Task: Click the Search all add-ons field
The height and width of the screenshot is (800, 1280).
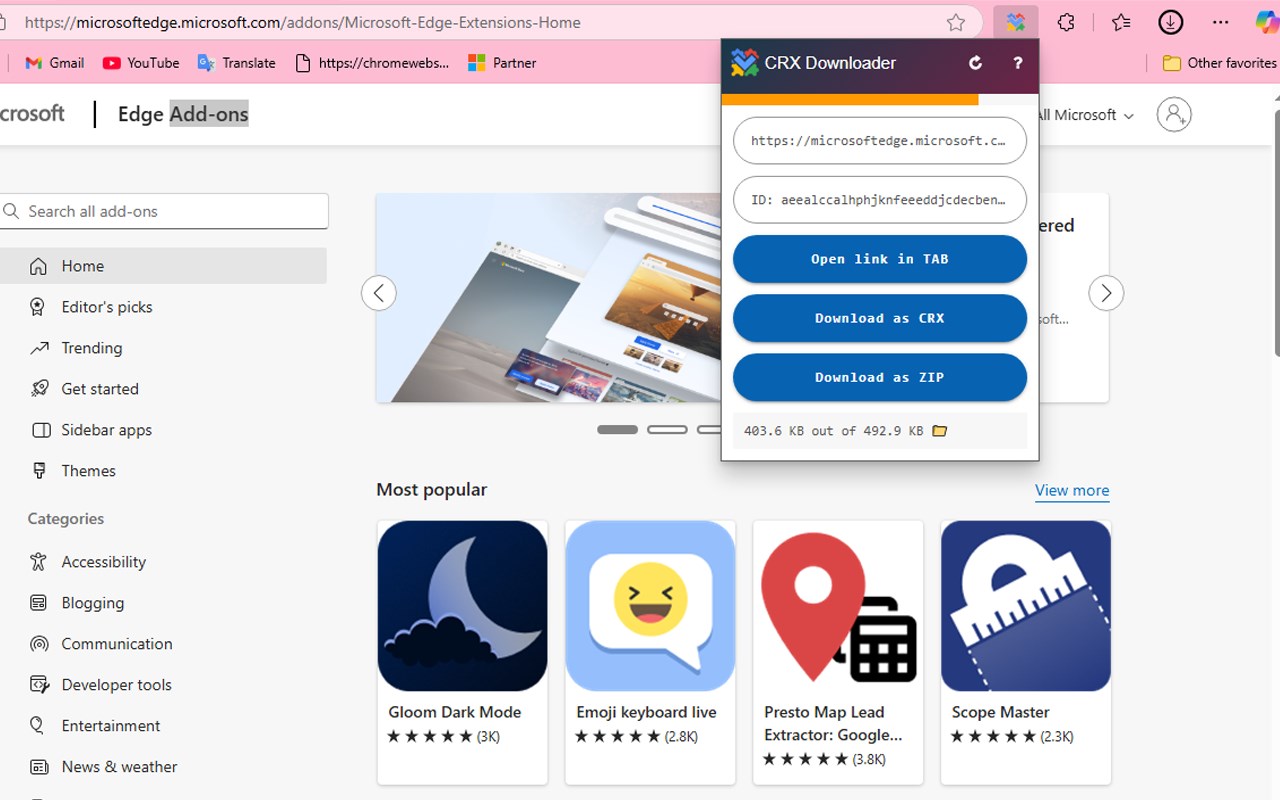Action: pos(164,211)
